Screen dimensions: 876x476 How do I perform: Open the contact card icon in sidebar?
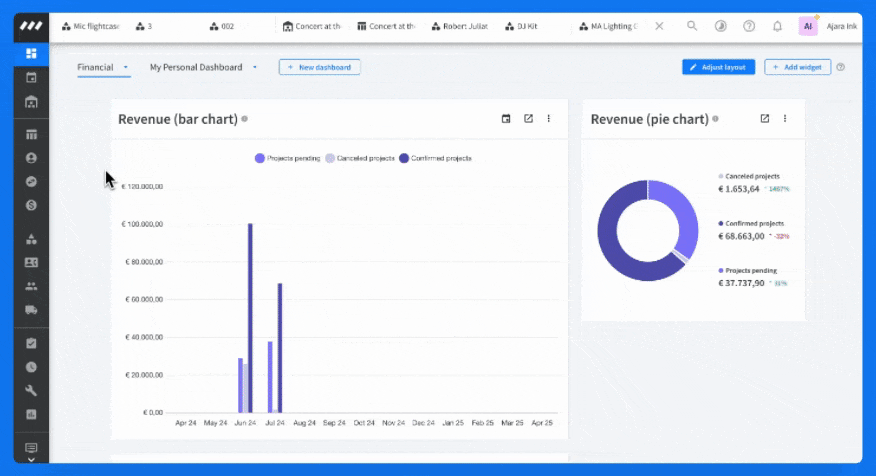point(31,263)
